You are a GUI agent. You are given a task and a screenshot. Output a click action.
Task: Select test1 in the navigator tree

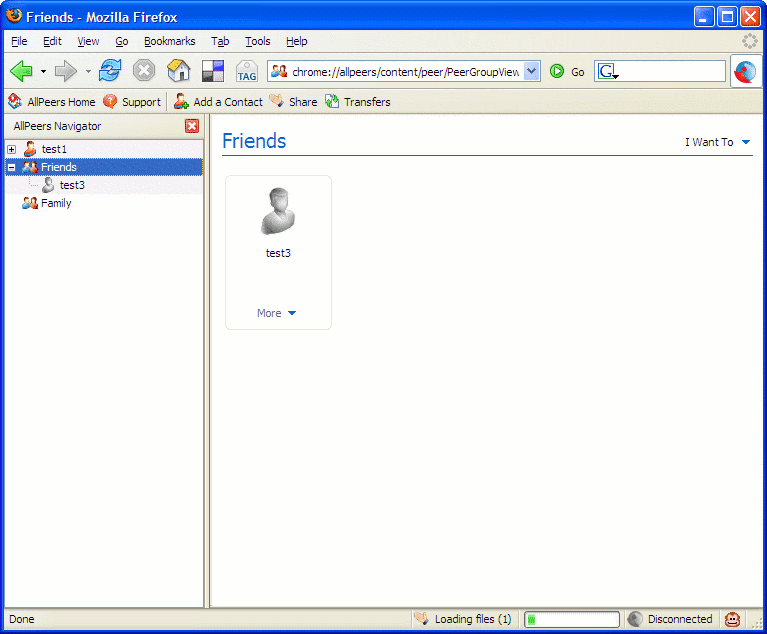coord(54,149)
